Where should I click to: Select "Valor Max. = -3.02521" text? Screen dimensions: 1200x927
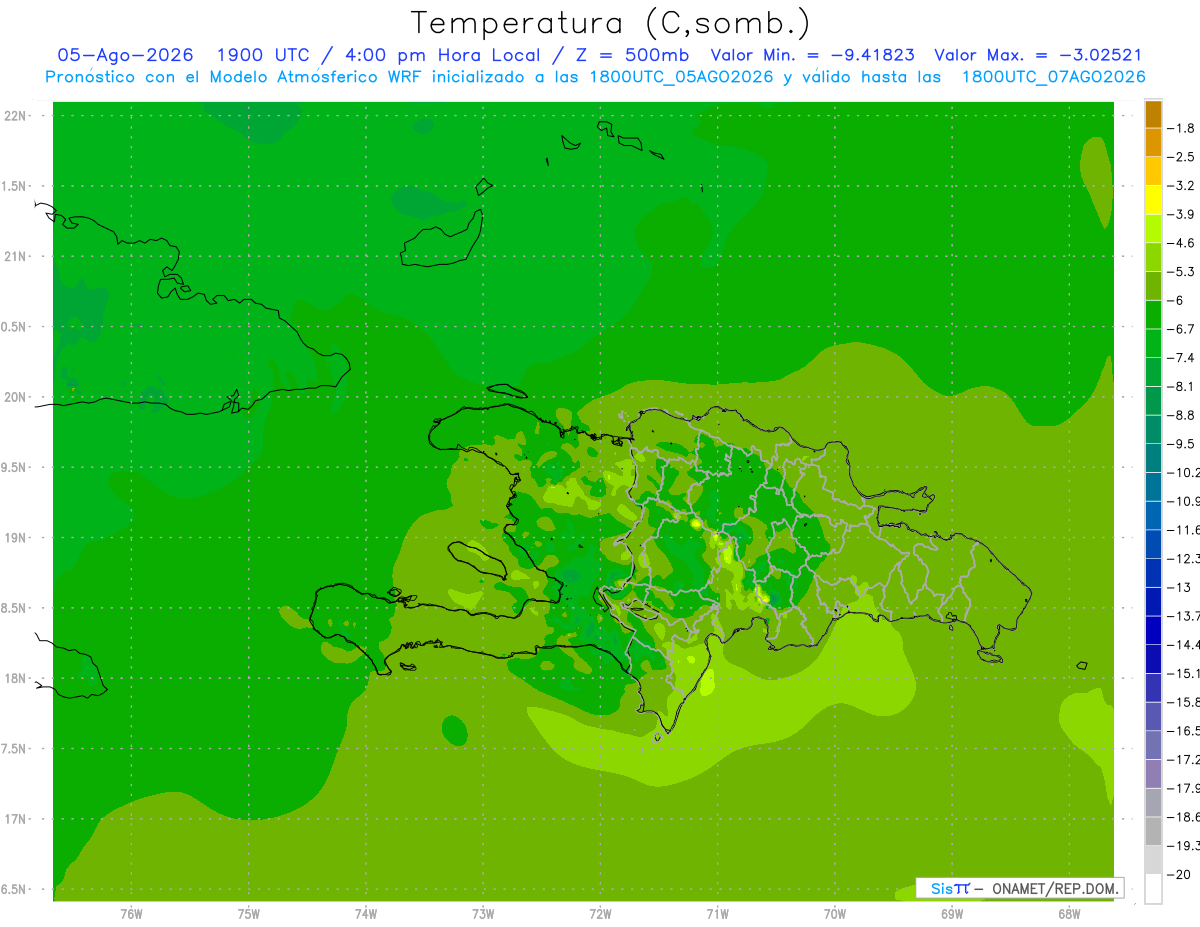(x=1038, y=55)
